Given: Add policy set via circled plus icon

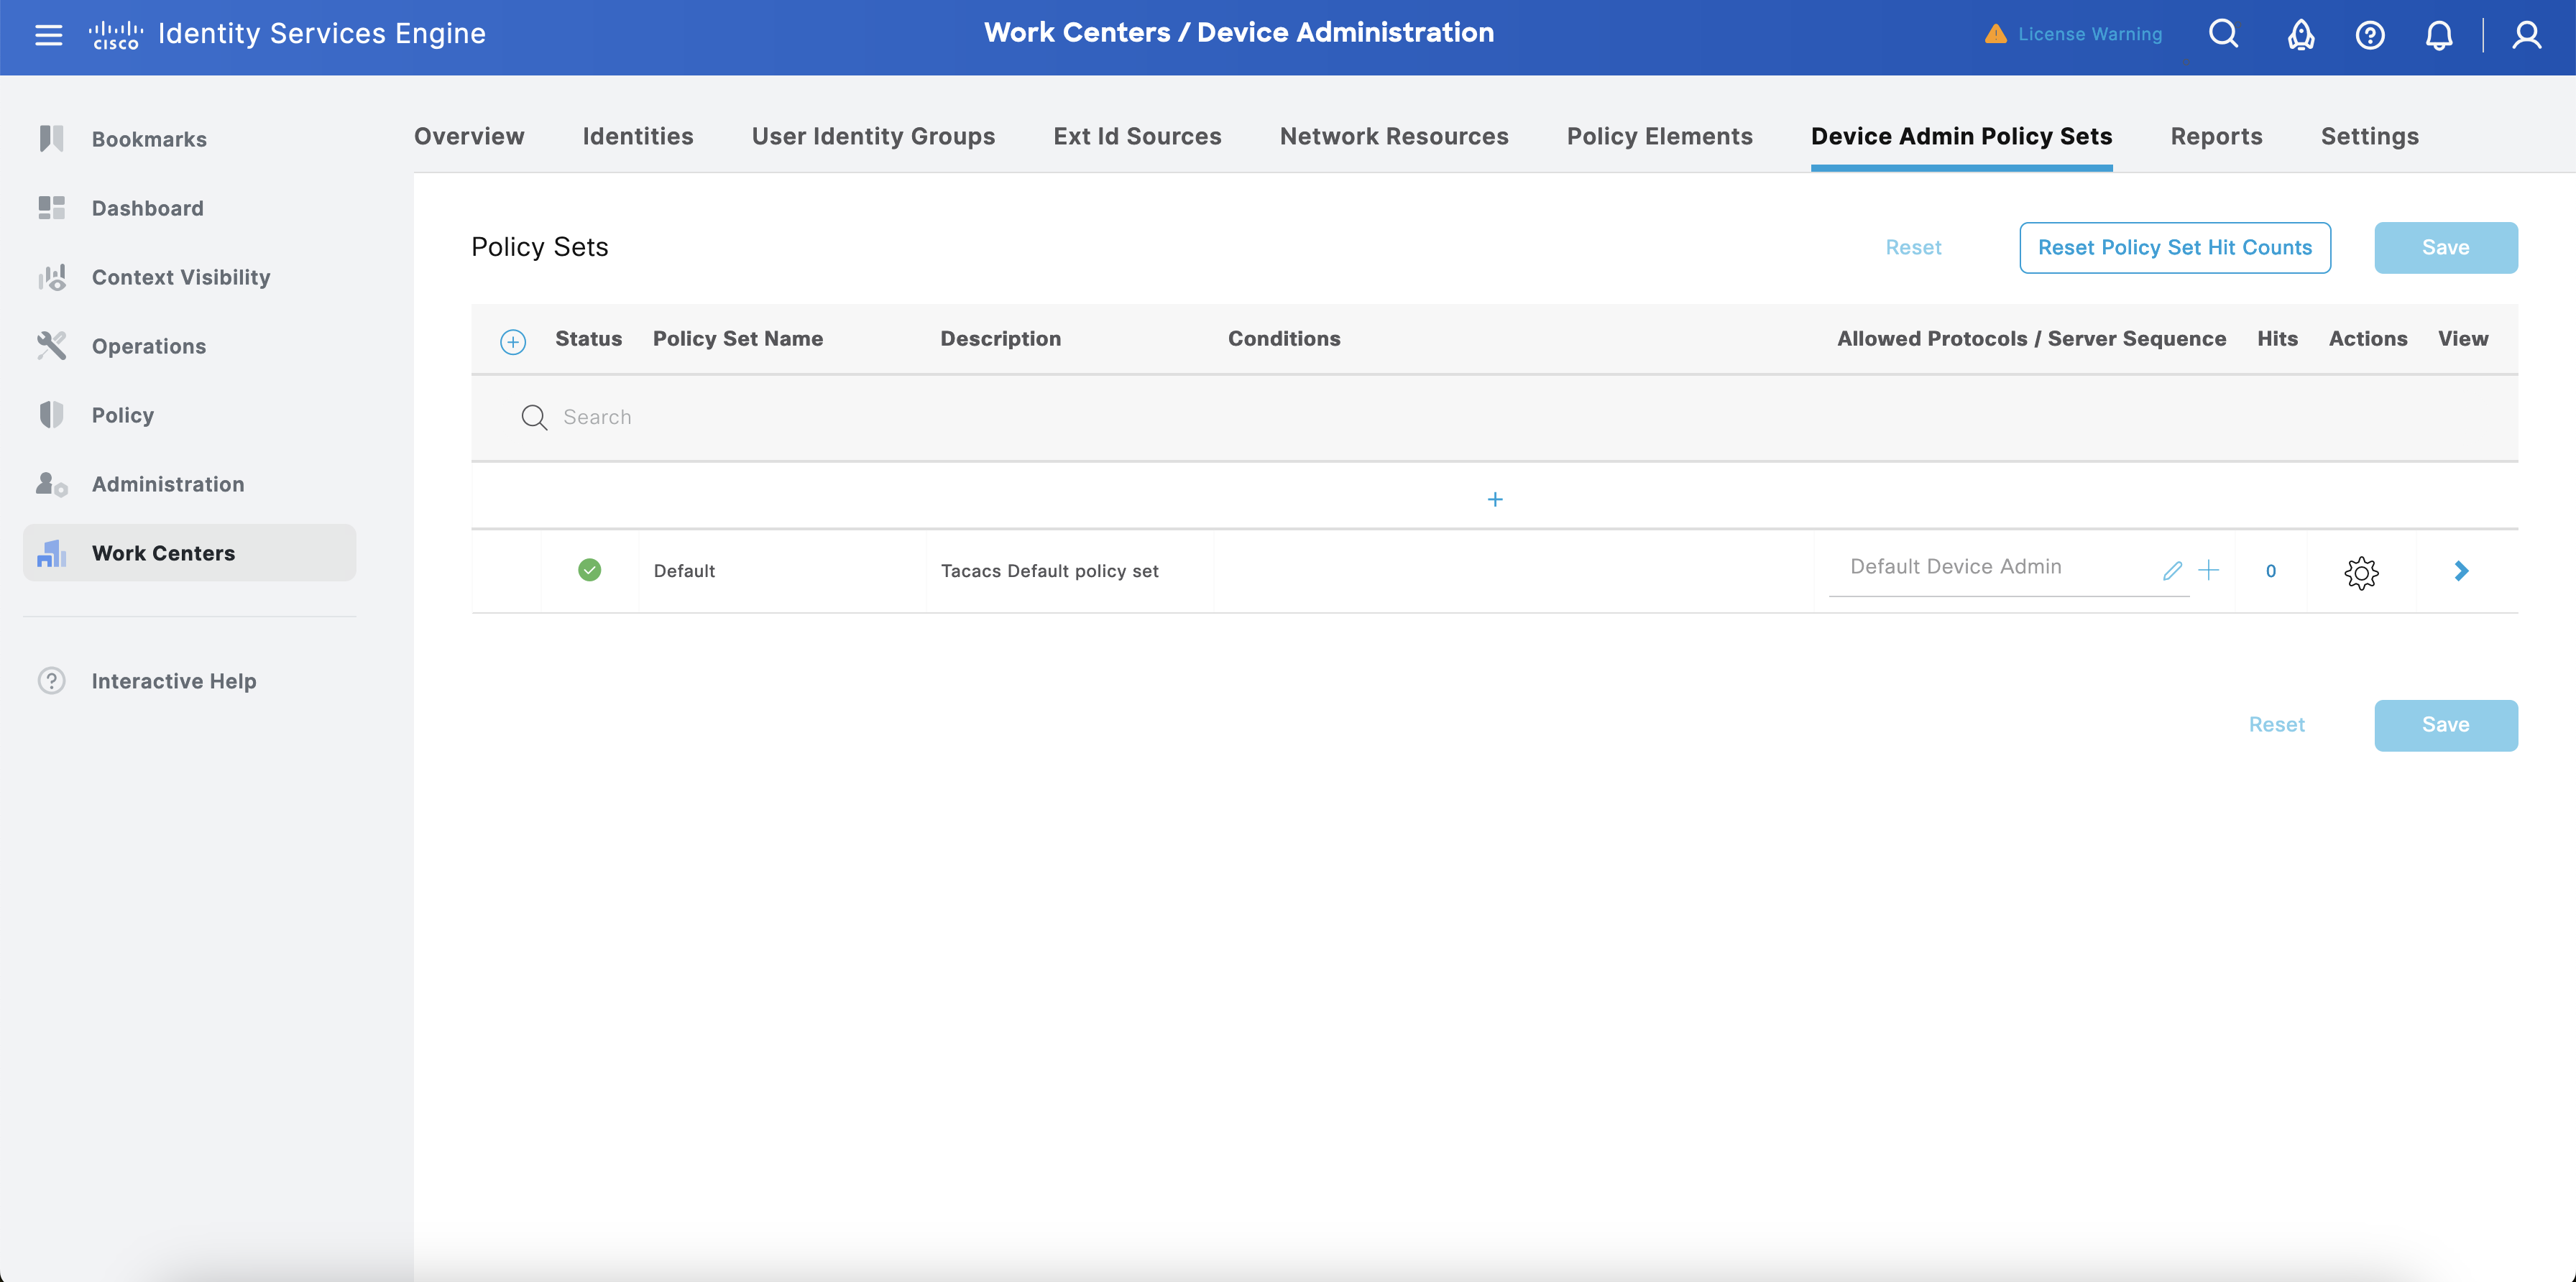Looking at the screenshot, I should click(513, 341).
